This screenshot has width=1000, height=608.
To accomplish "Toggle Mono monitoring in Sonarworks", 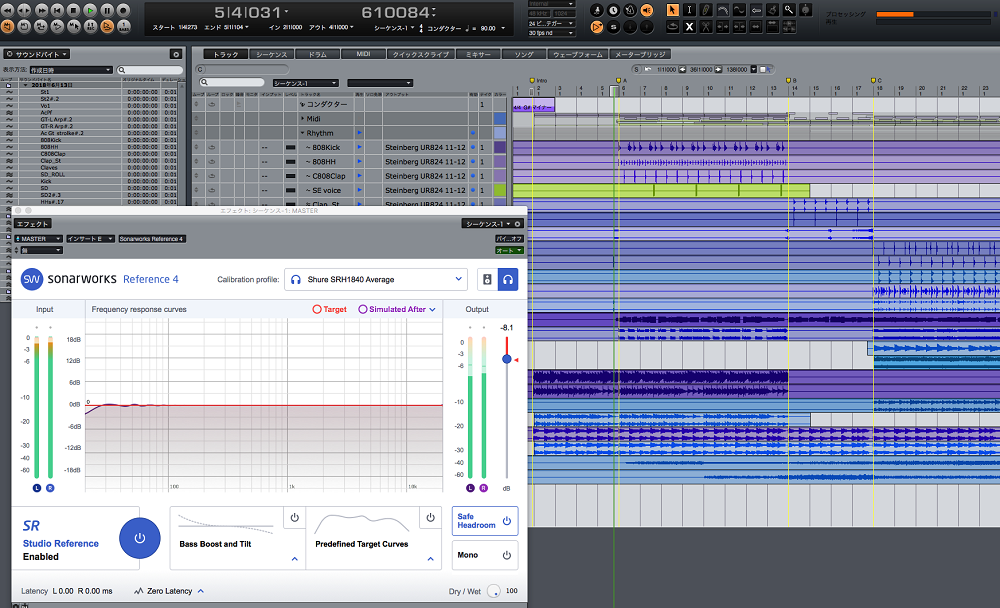I will 485,555.
